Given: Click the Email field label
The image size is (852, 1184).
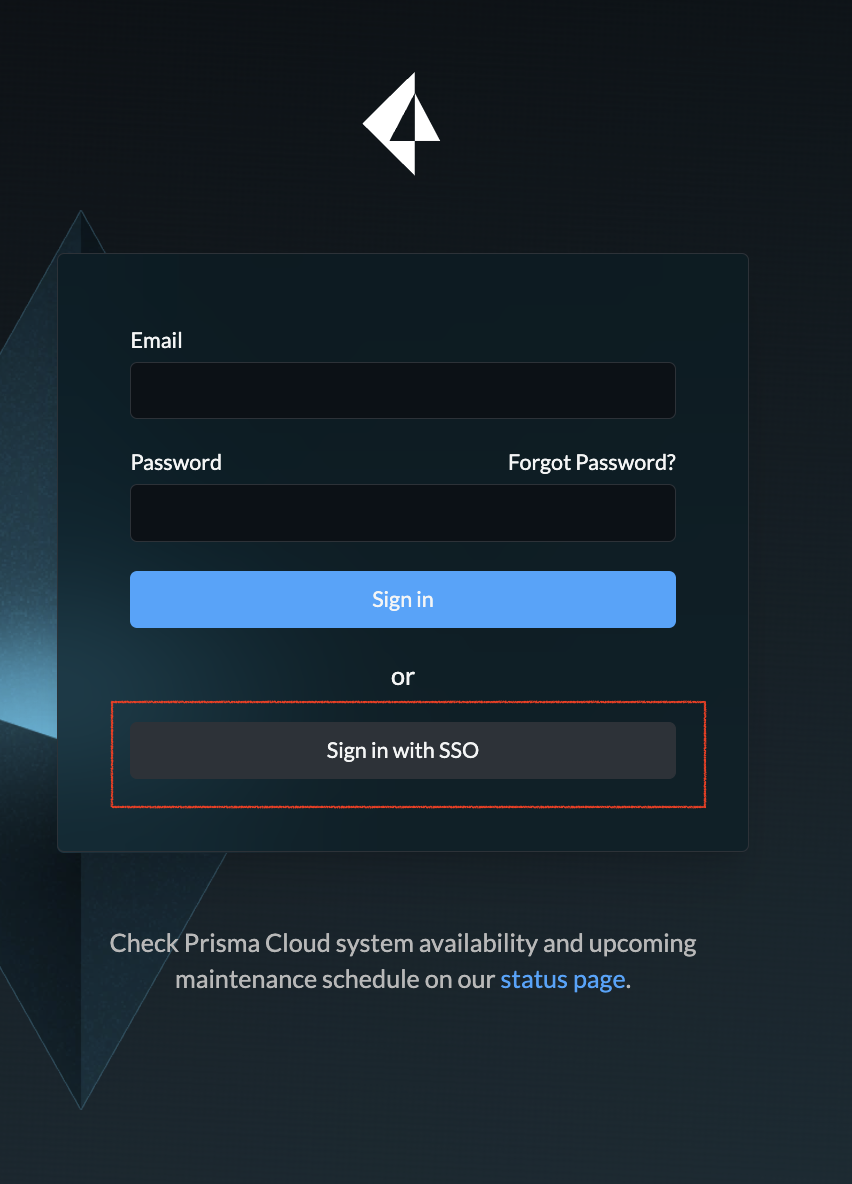Looking at the screenshot, I should coord(156,340).
